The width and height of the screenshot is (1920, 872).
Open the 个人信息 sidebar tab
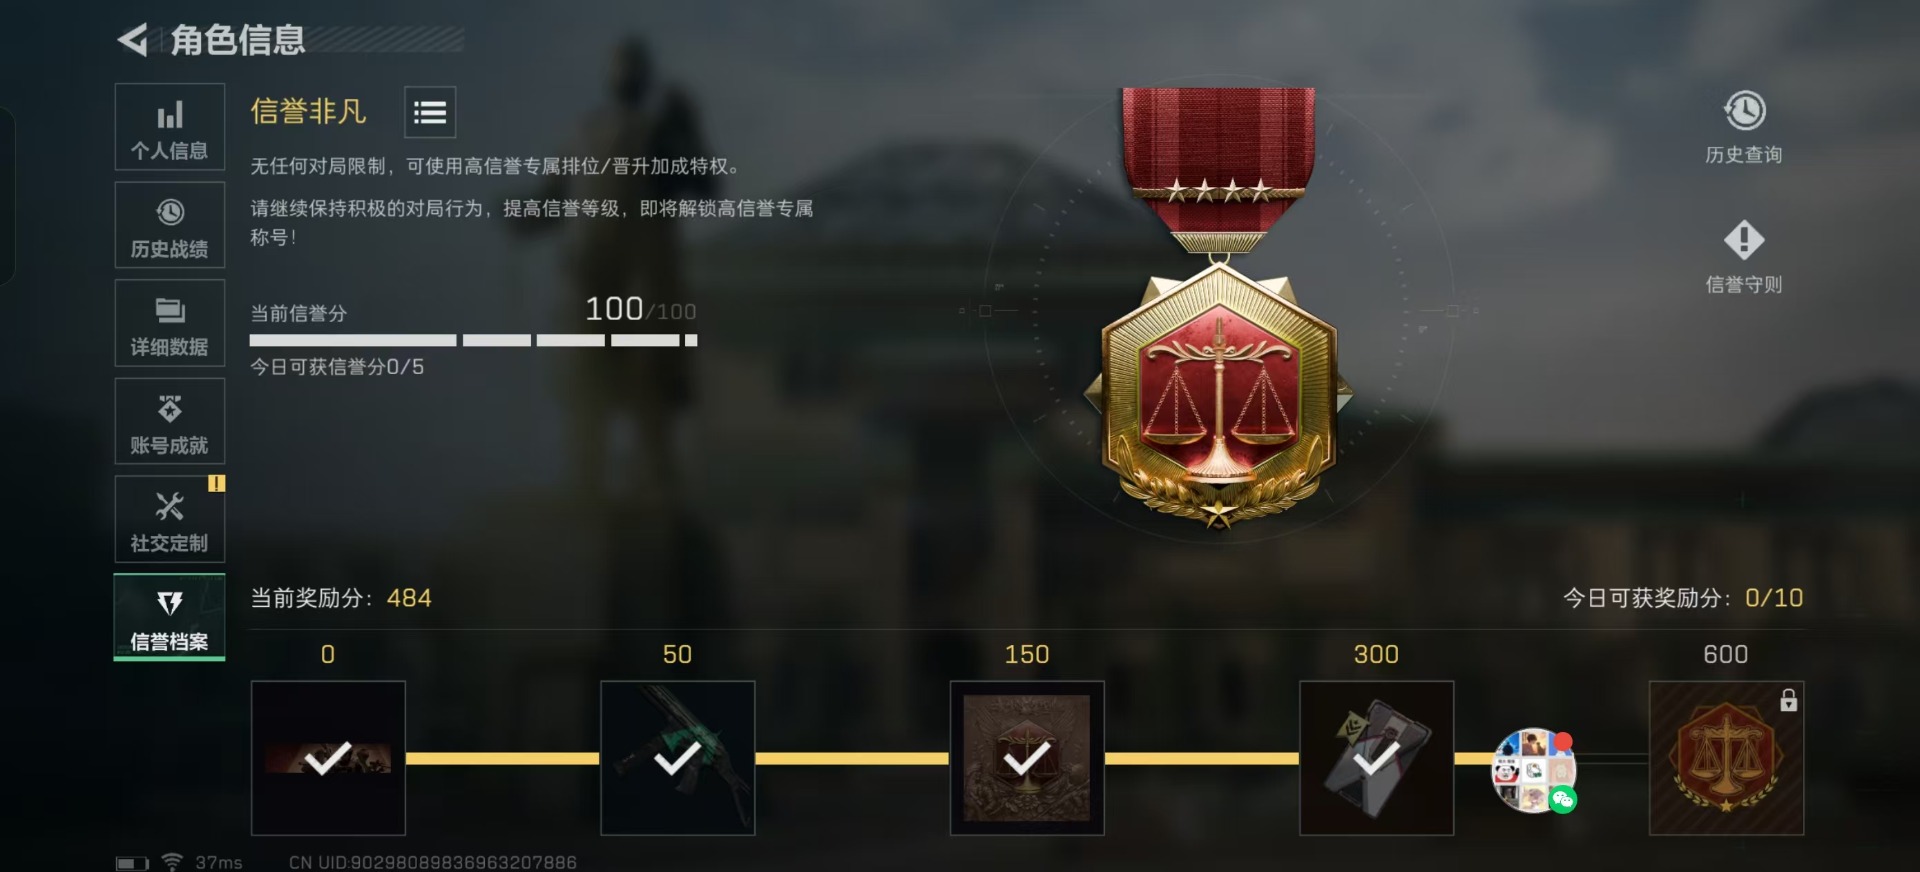[170, 127]
